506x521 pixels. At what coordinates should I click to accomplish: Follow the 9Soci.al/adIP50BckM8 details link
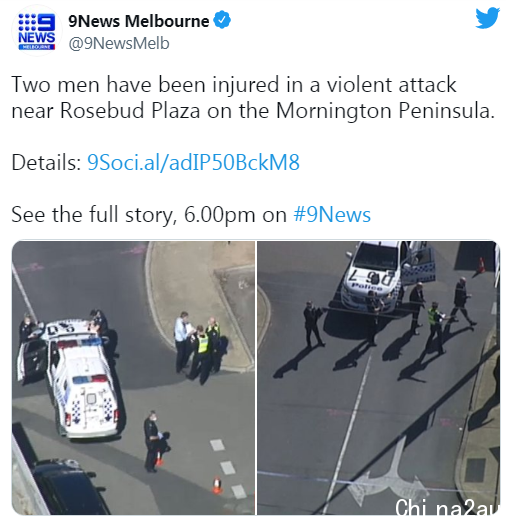coord(193,162)
